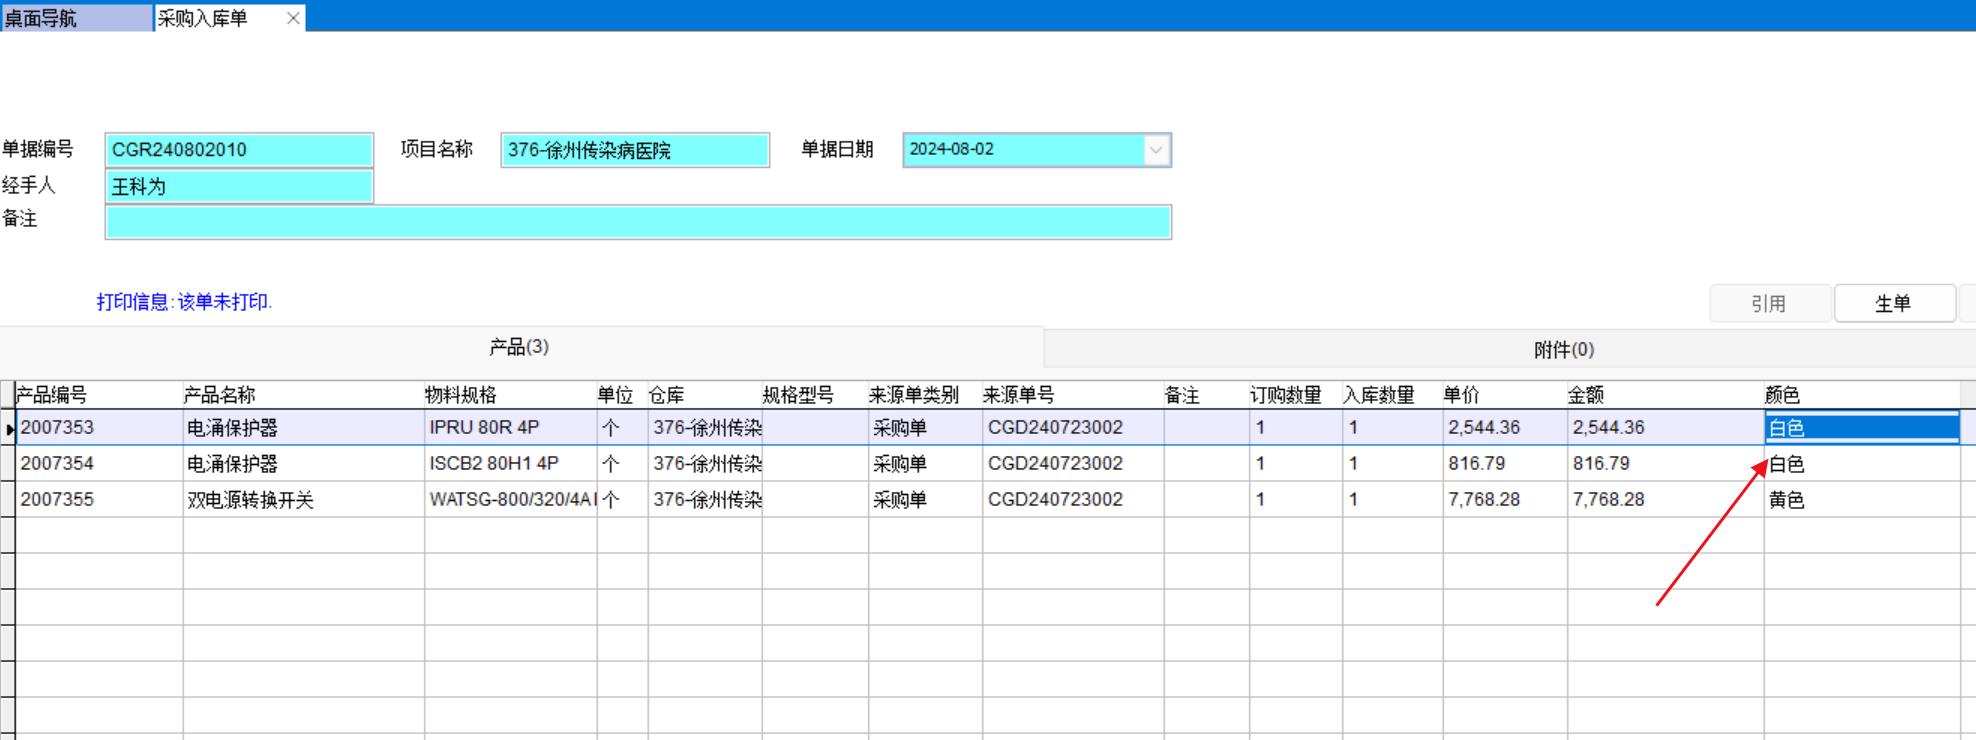
Task: Click the 打印信息 unprinted status text
Action: pyautogui.click(x=184, y=302)
